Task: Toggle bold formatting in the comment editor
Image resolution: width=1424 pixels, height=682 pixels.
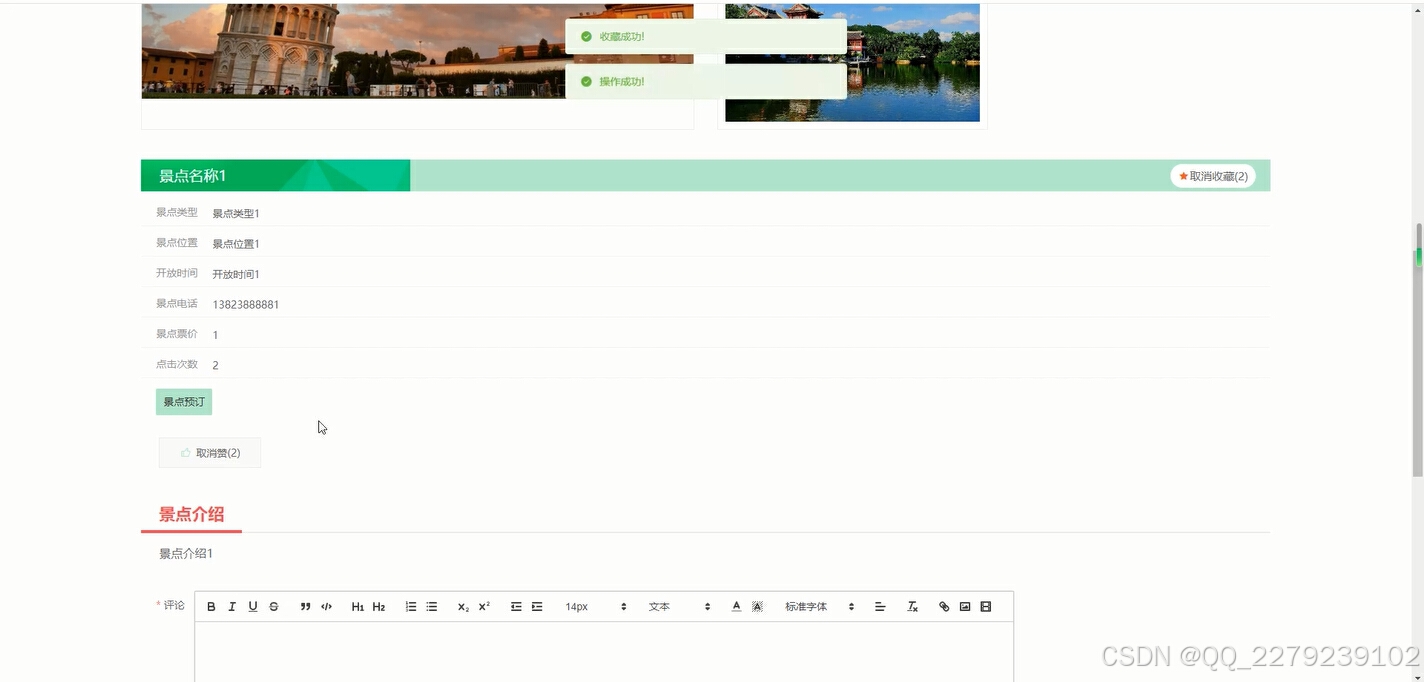Action: [x=211, y=606]
